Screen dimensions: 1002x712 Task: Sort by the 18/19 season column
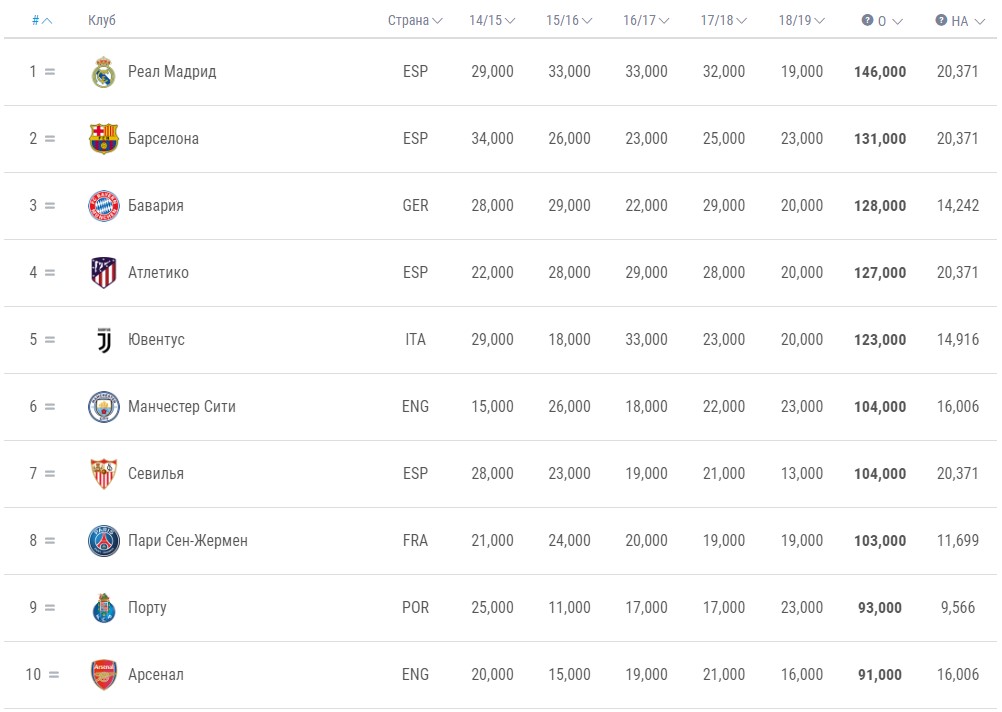coord(801,20)
